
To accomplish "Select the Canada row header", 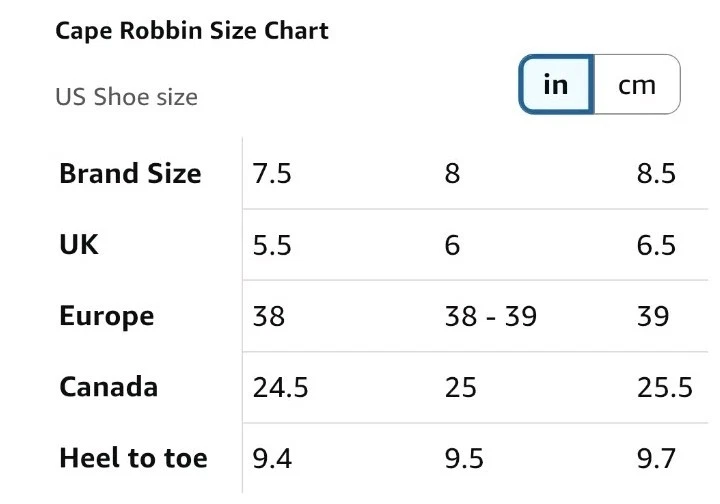I will [109, 387].
